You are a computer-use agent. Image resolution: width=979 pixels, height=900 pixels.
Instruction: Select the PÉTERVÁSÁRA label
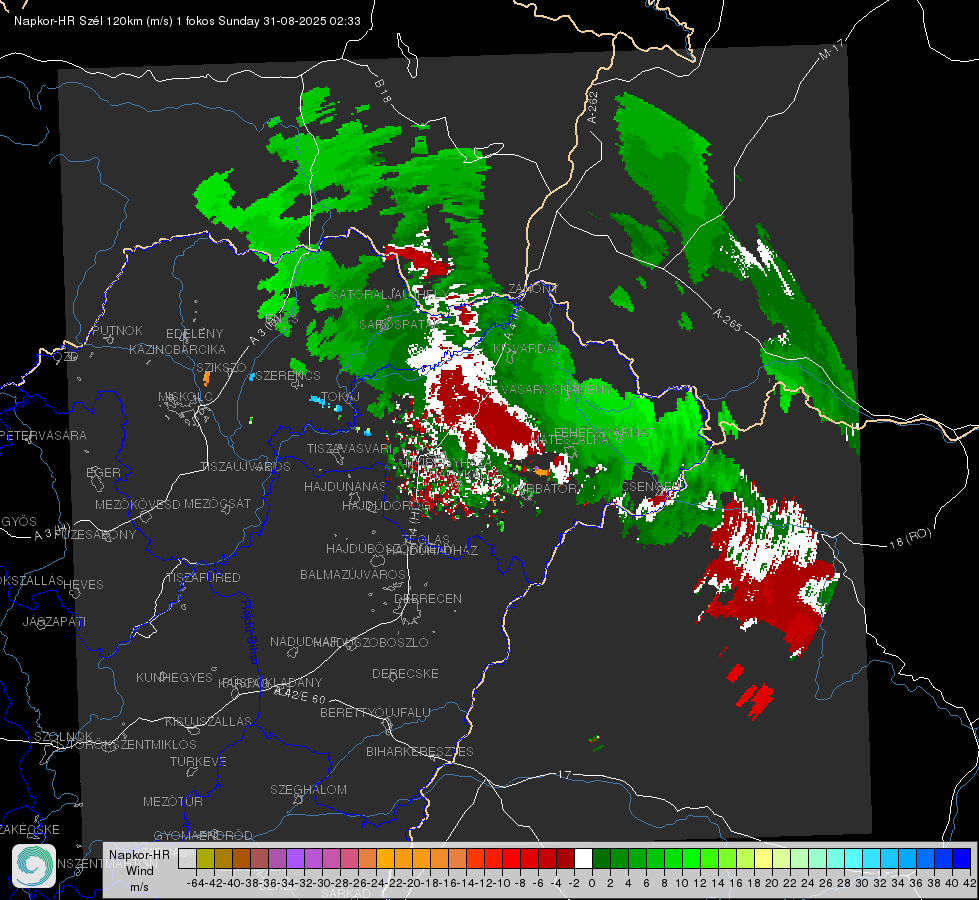[43, 435]
